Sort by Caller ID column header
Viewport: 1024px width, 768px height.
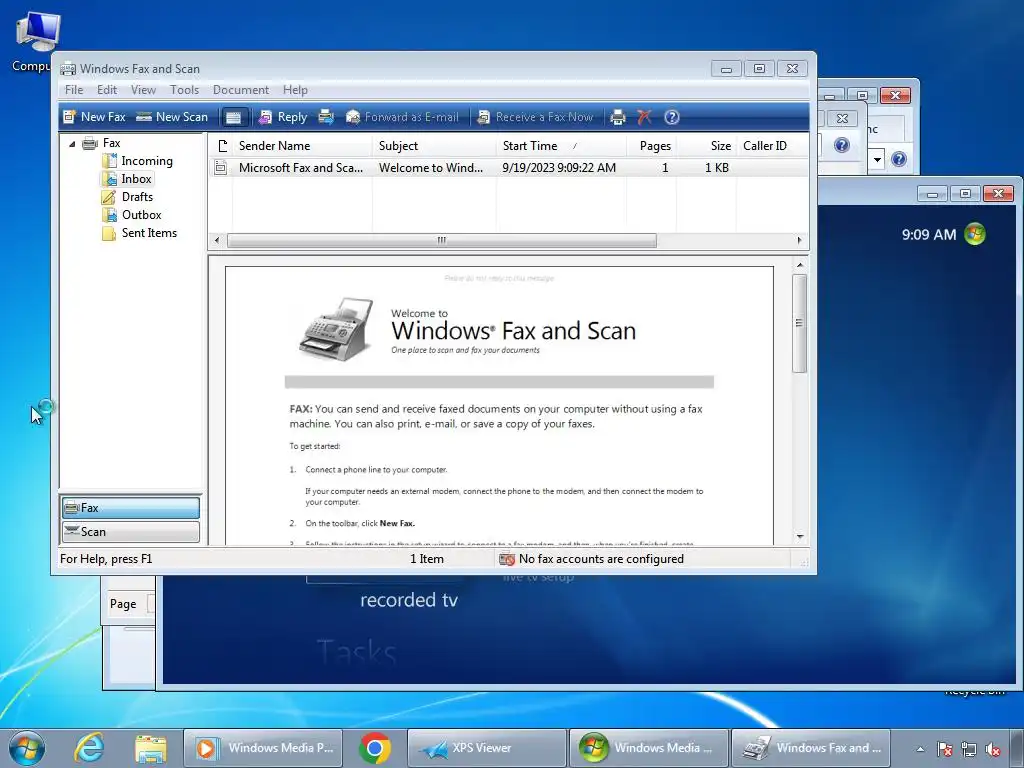click(772, 146)
